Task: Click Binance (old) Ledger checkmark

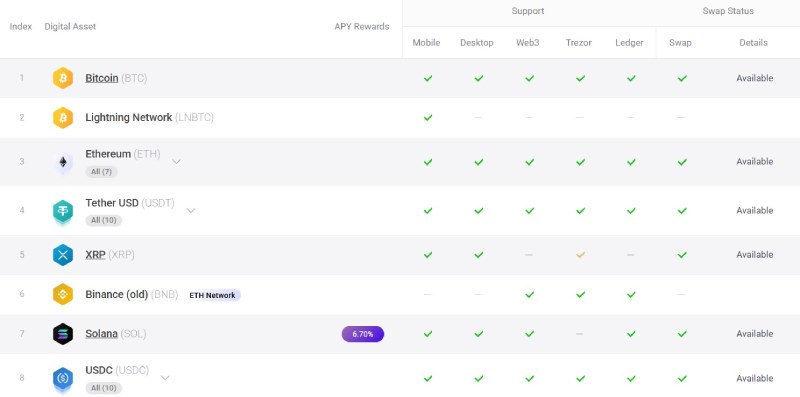Action: (631, 294)
